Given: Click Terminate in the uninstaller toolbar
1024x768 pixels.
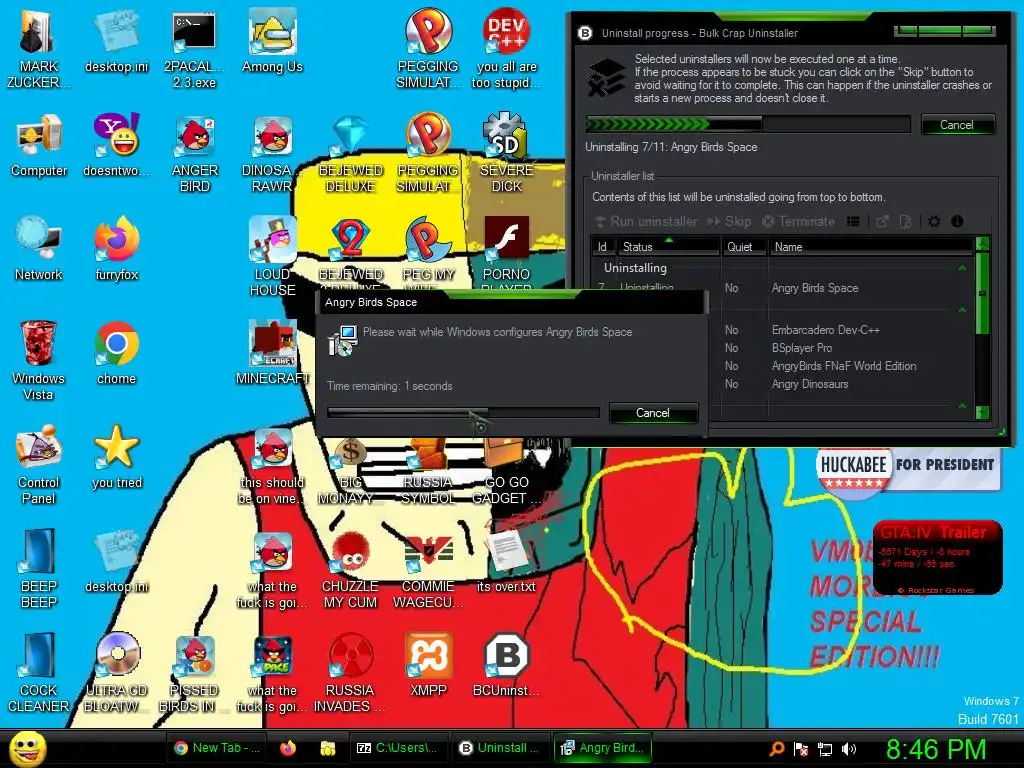Looking at the screenshot, I should point(798,221).
